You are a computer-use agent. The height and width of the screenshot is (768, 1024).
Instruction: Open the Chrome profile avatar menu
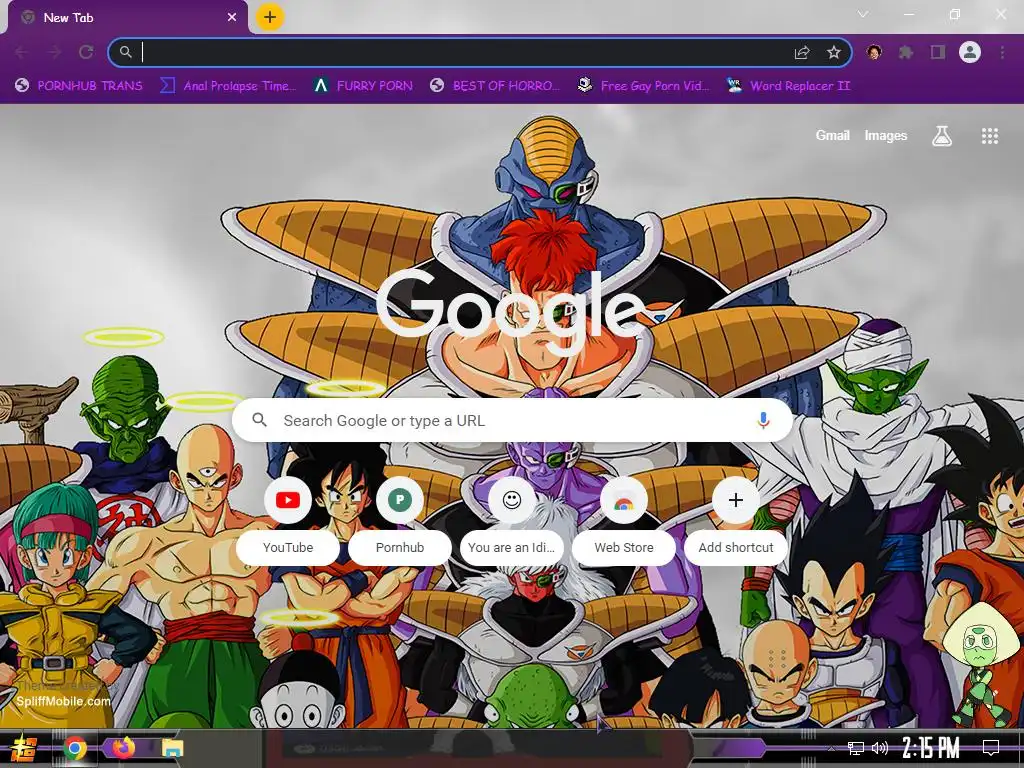tap(970, 52)
